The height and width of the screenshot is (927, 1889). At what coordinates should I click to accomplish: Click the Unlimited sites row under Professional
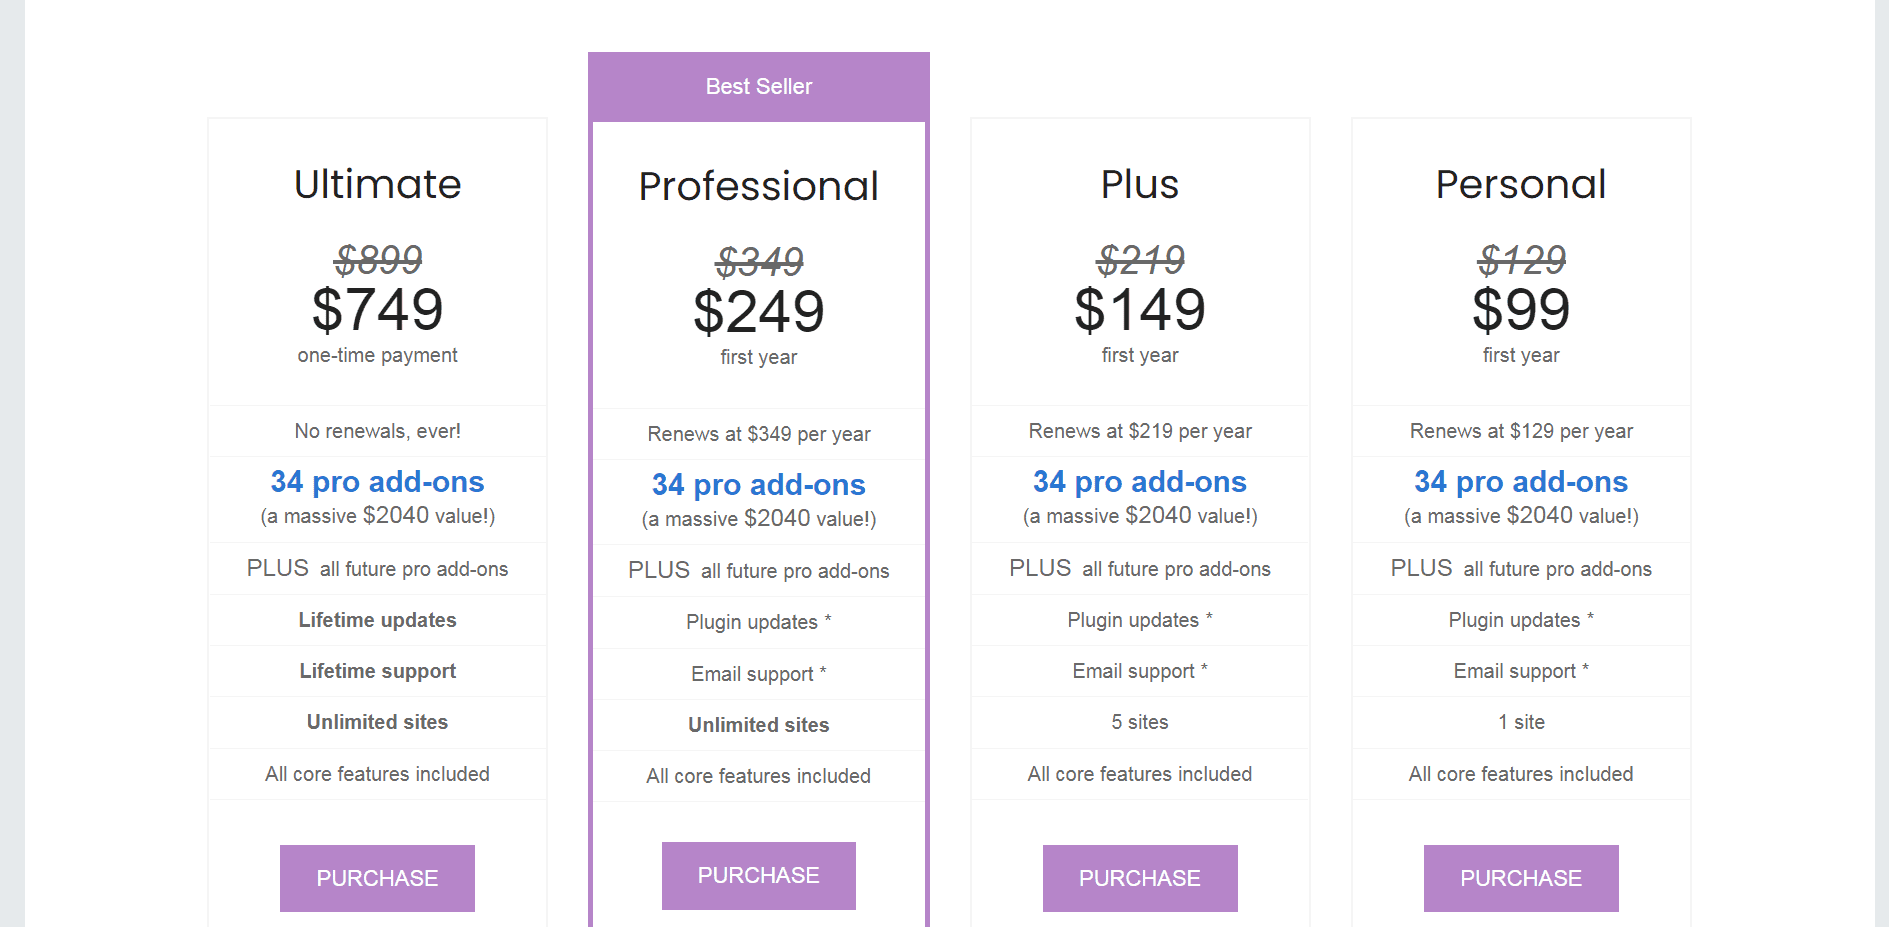[758, 725]
